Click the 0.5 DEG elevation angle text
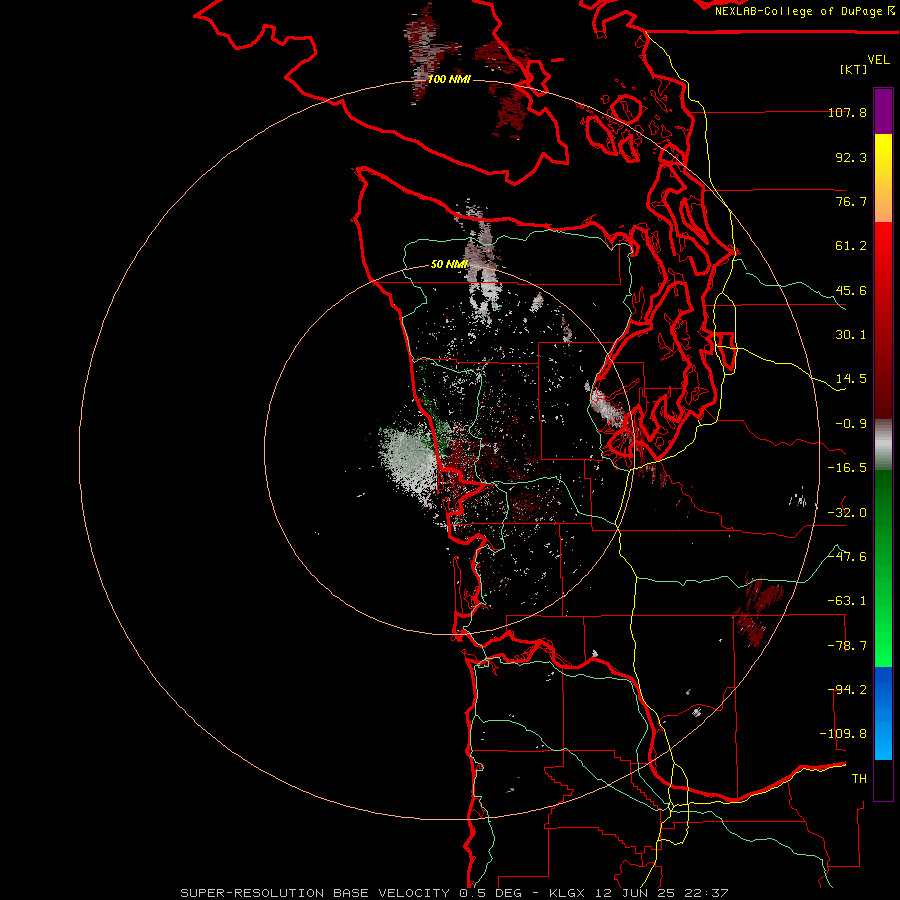Image resolution: width=900 pixels, height=900 pixels. tap(490, 893)
